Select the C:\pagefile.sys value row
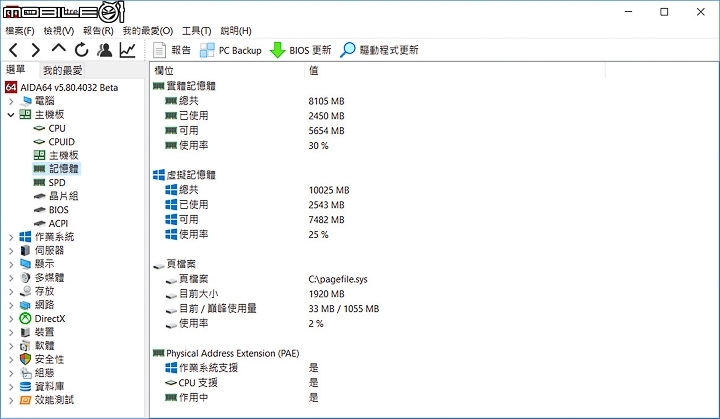The height and width of the screenshot is (419, 720). [338, 279]
